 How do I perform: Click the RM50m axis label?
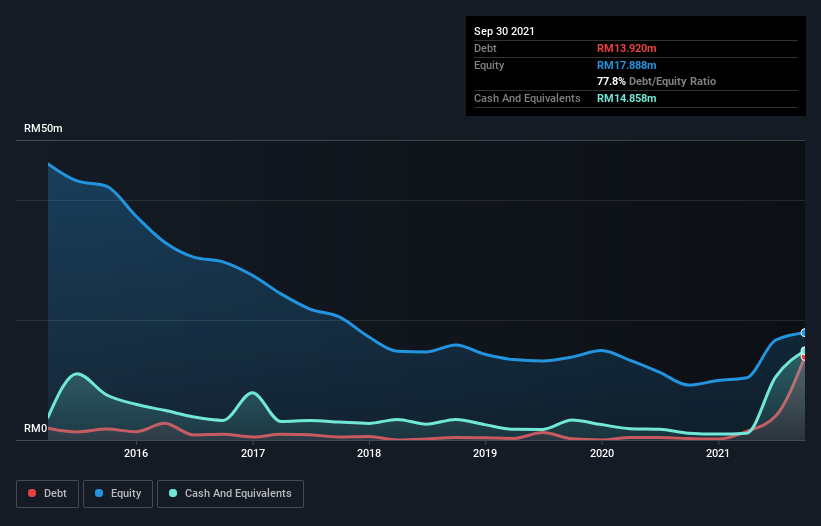(43, 128)
